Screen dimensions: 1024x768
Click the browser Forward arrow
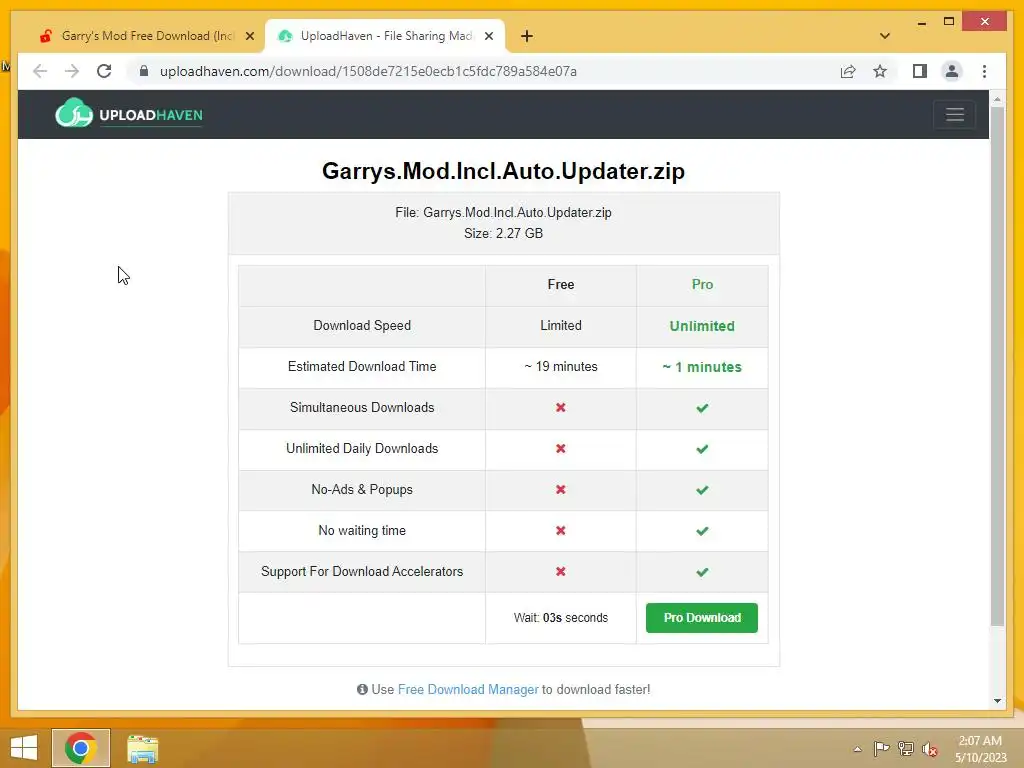coord(72,71)
